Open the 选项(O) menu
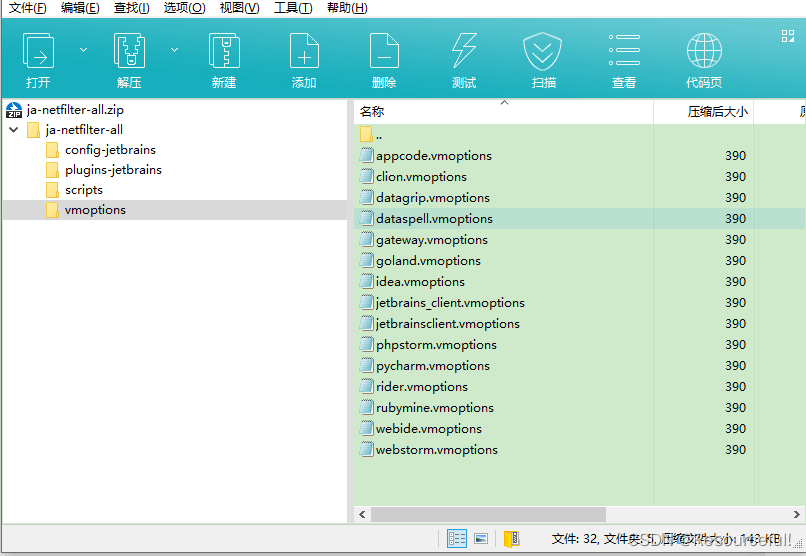 pyautogui.click(x=185, y=8)
